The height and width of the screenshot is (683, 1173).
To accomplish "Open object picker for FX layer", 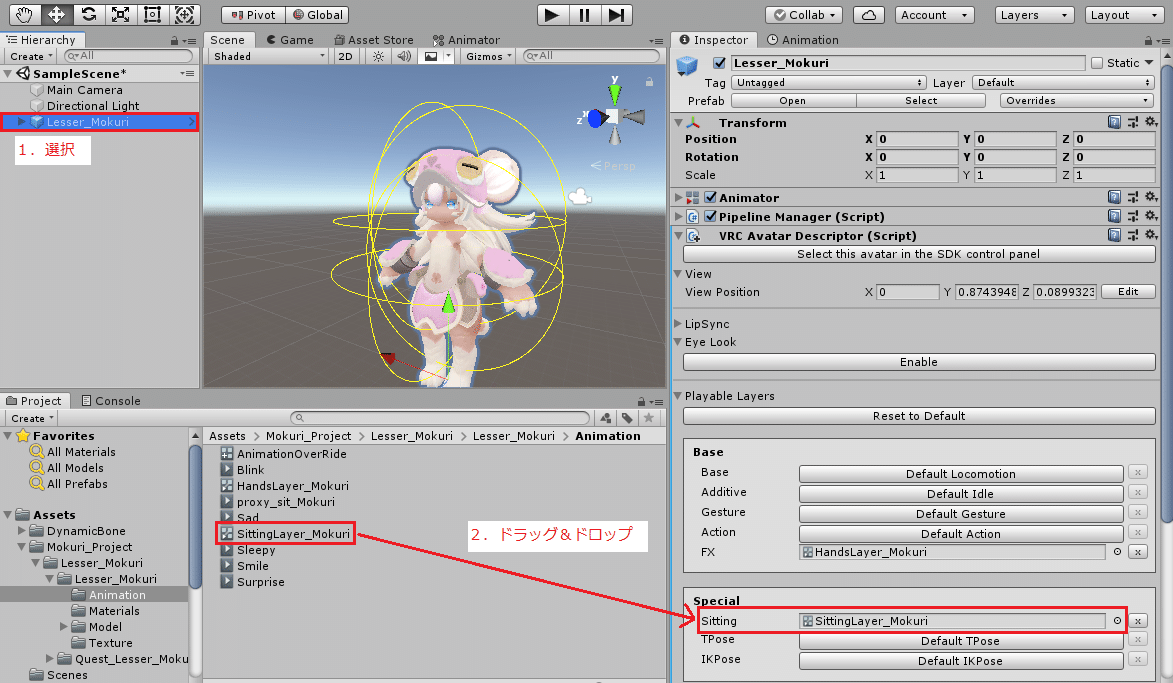I will (1117, 552).
